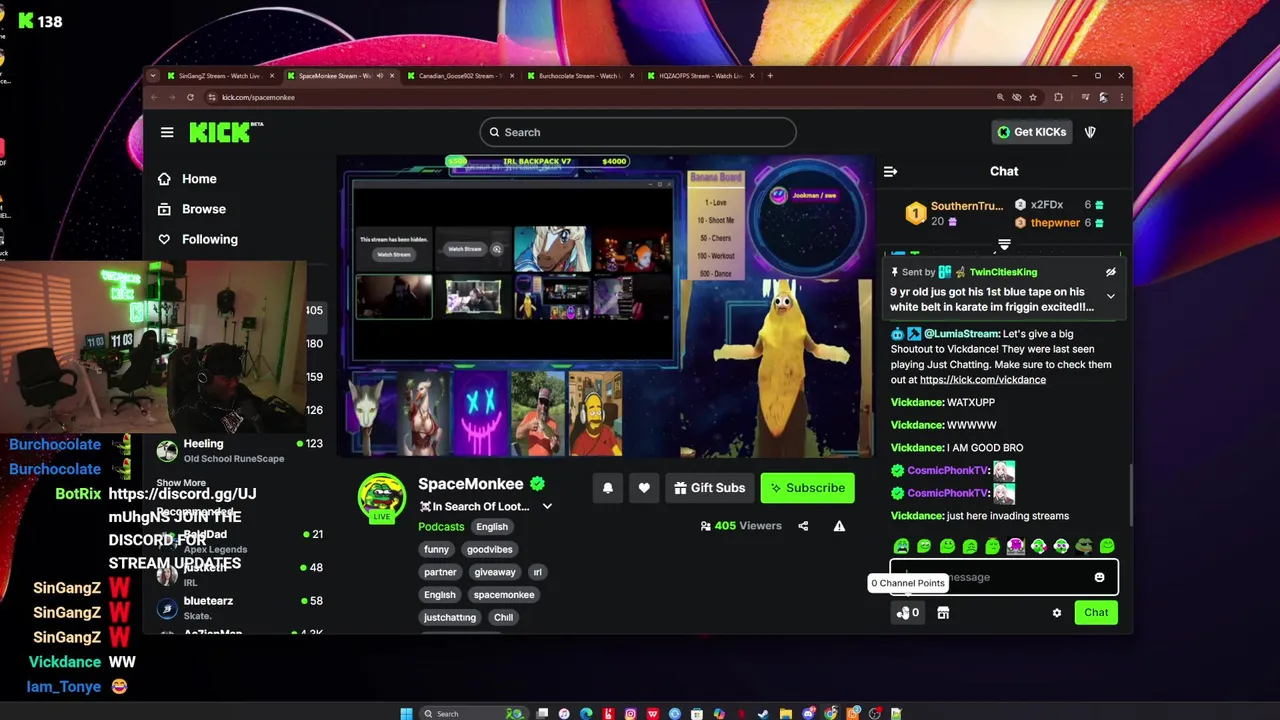Share the SpaceMonkee stream
Image resolution: width=1280 pixels, height=720 pixels.
pos(803,526)
